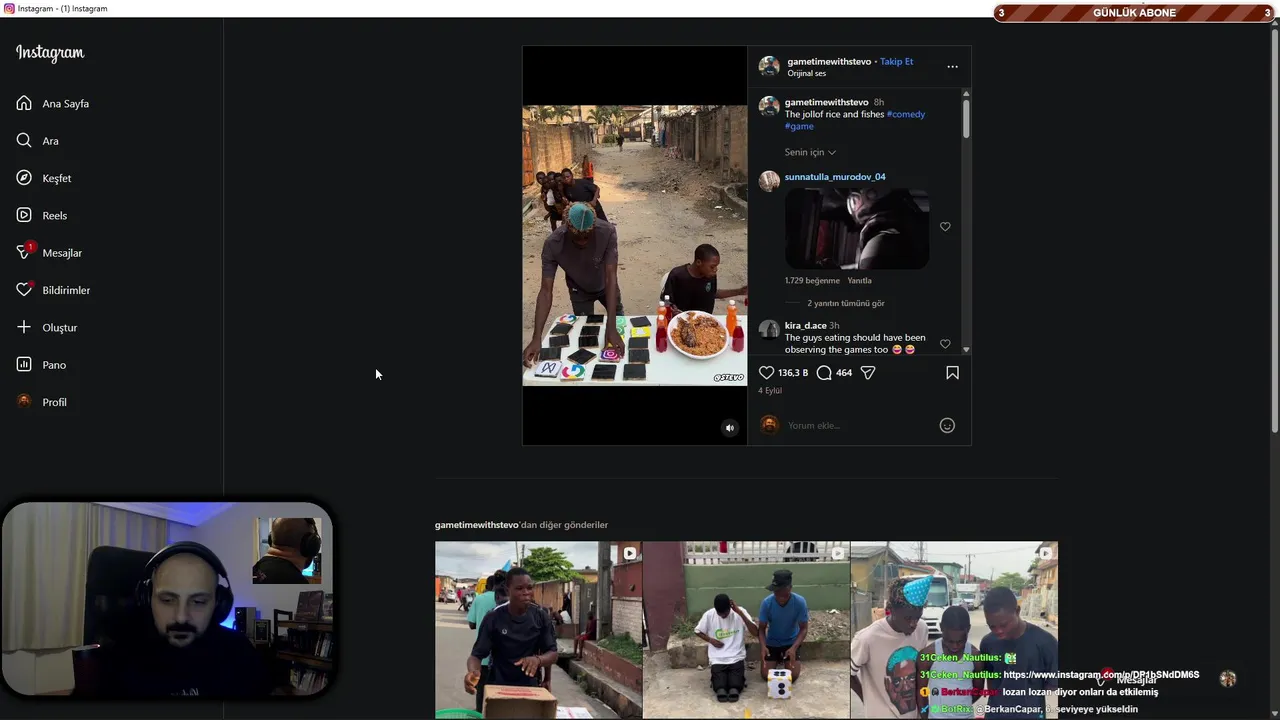
Task: Click Orijinal ses audio link
Action: click(806, 73)
